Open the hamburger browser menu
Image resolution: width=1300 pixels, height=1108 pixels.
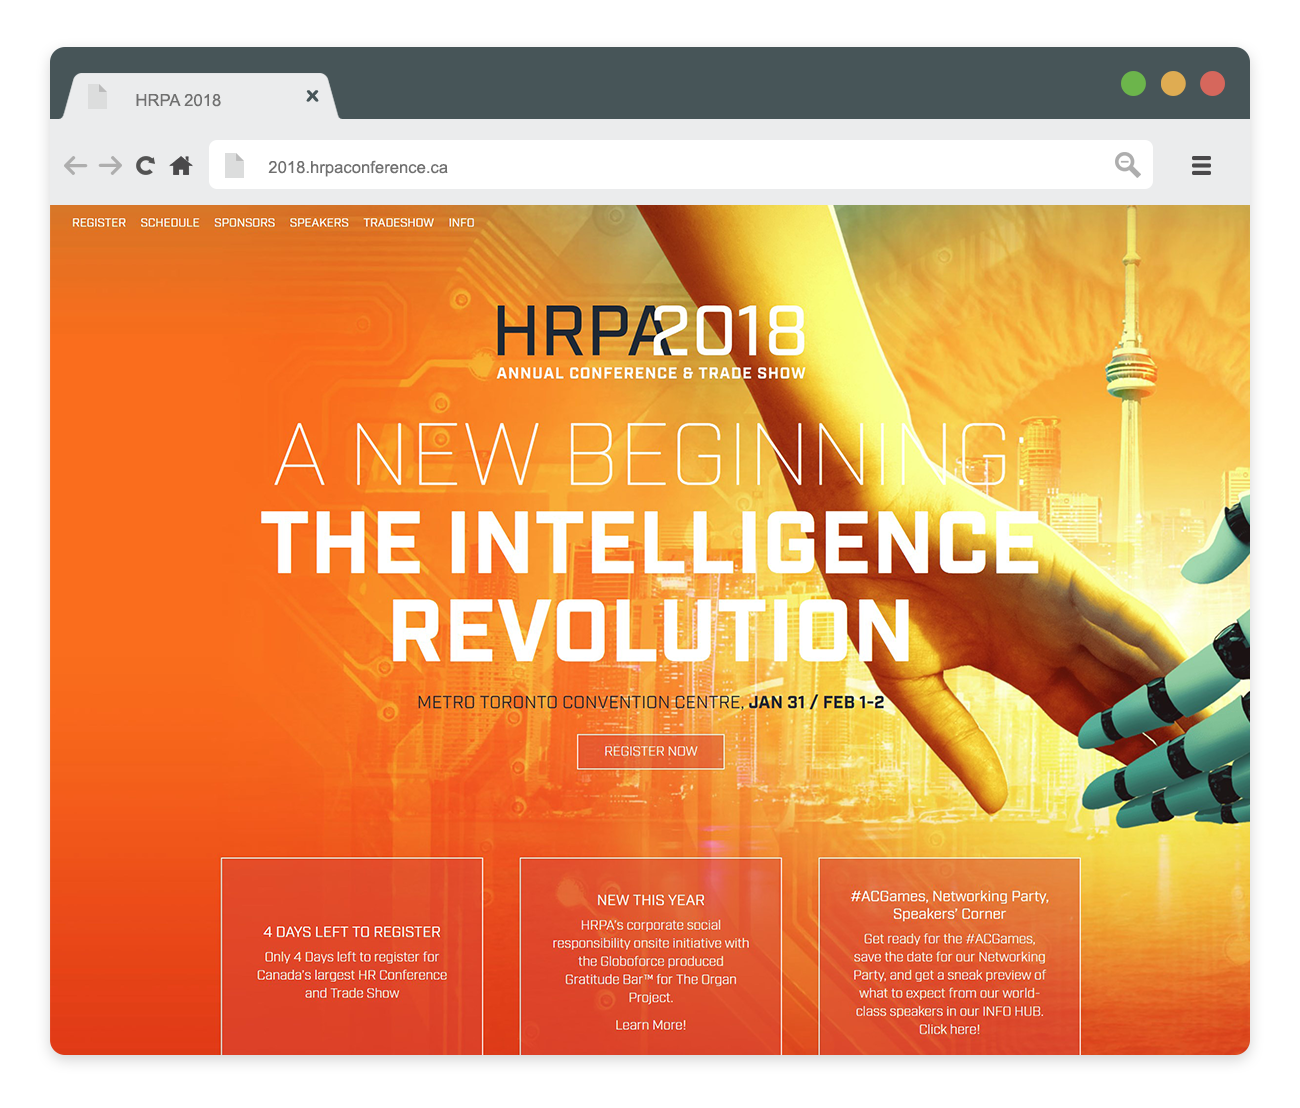pyautogui.click(x=1201, y=165)
